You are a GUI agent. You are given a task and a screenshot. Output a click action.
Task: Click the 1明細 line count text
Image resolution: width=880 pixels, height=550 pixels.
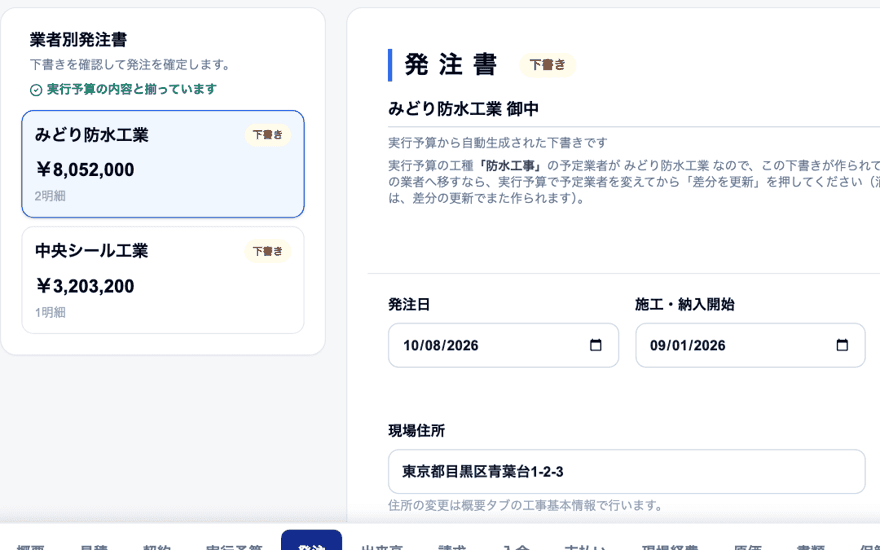(x=50, y=312)
